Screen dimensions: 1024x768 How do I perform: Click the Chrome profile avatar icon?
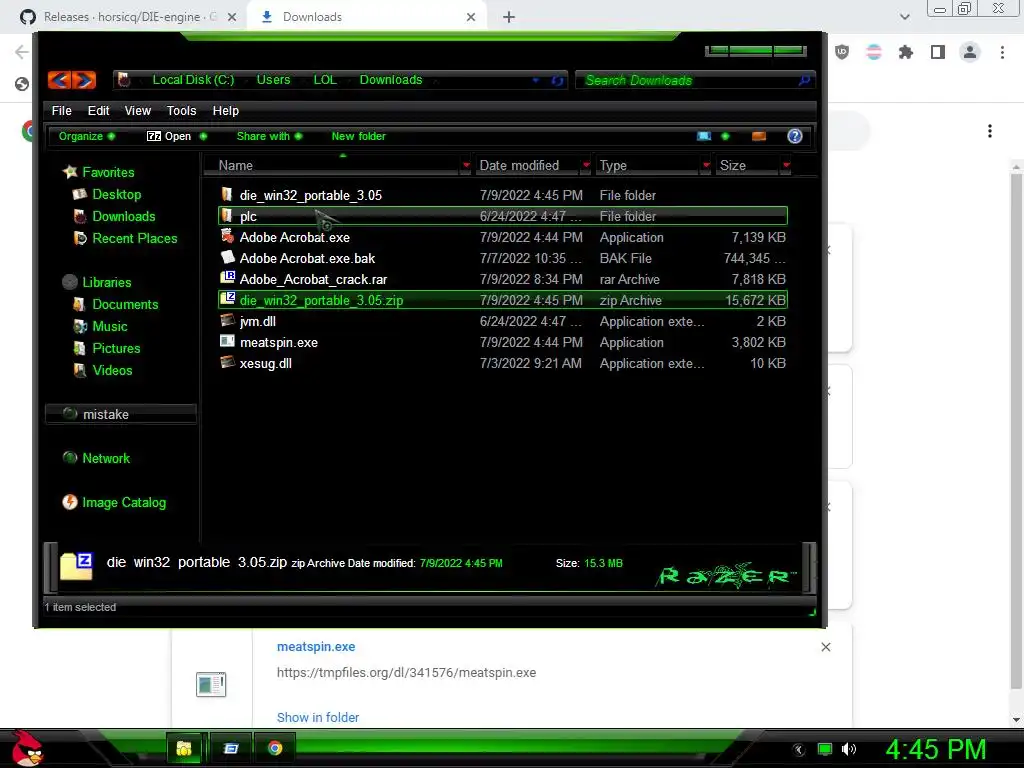click(970, 52)
